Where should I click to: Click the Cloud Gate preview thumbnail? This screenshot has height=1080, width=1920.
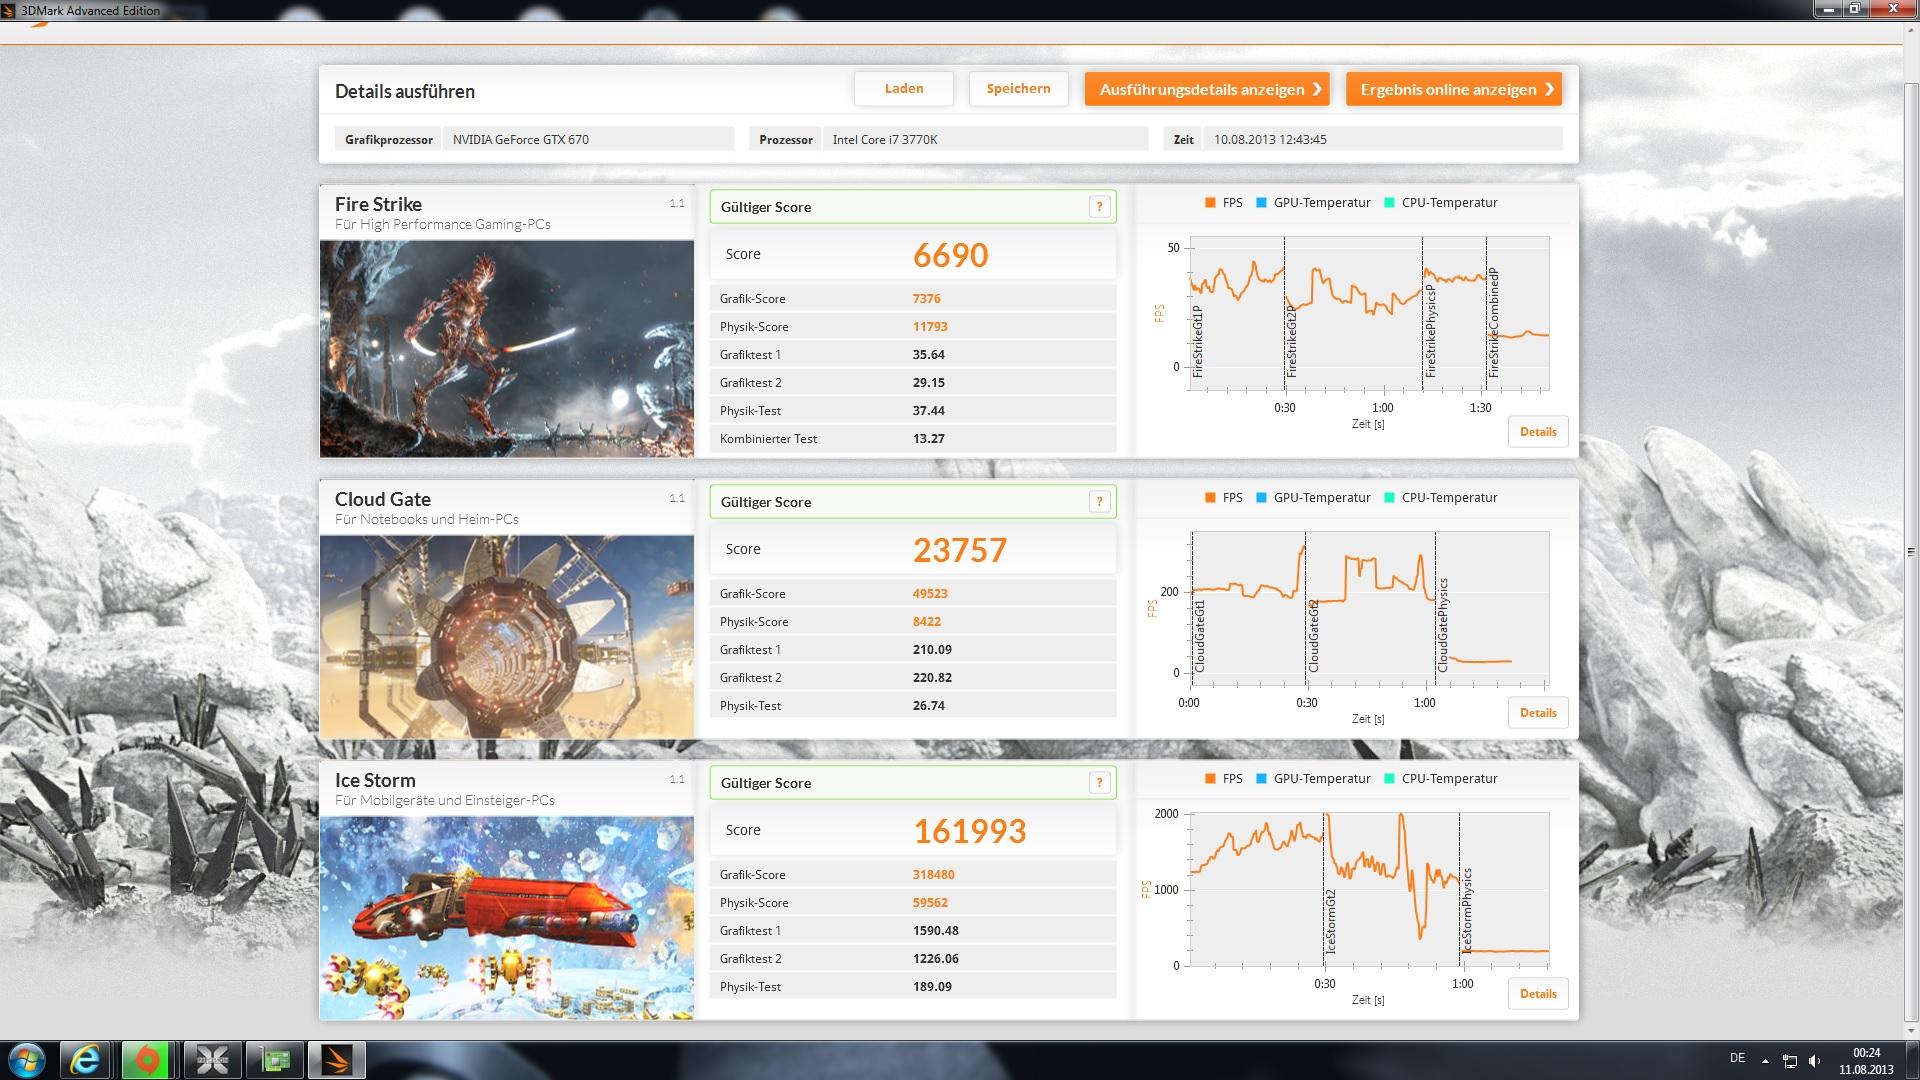click(x=507, y=637)
